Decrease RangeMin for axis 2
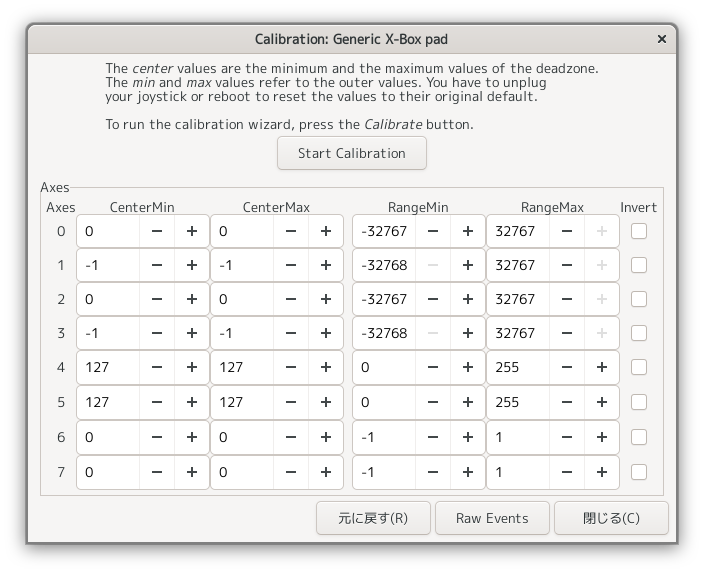The width and height of the screenshot is (704, 573). pos(432,299)
